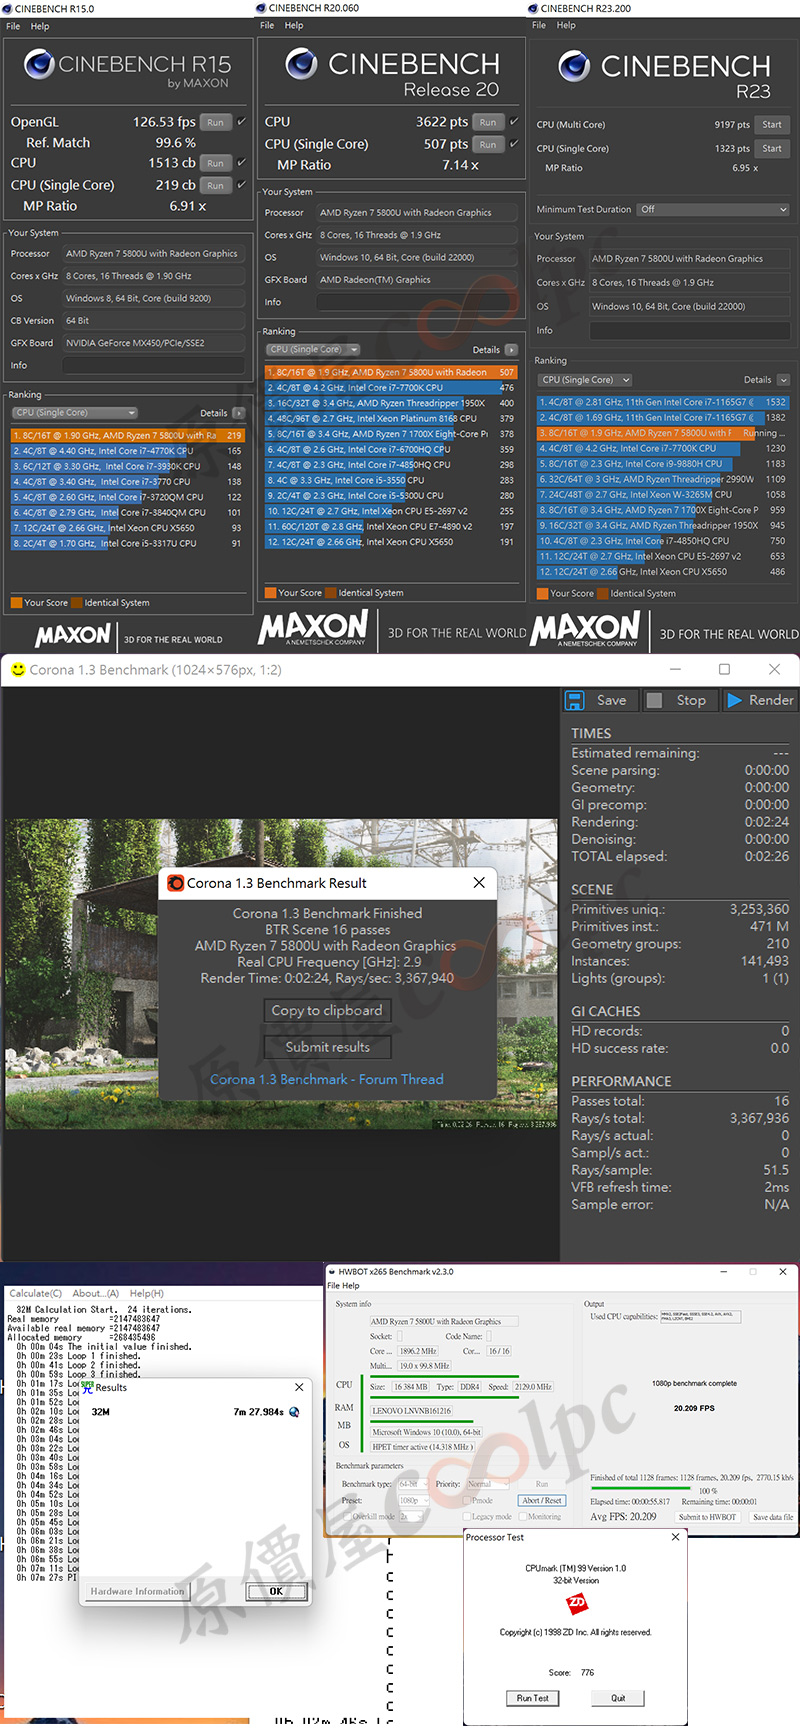
Task: Enable the Monitoring checkbox in HWBOT
Action: point(521,1516)
